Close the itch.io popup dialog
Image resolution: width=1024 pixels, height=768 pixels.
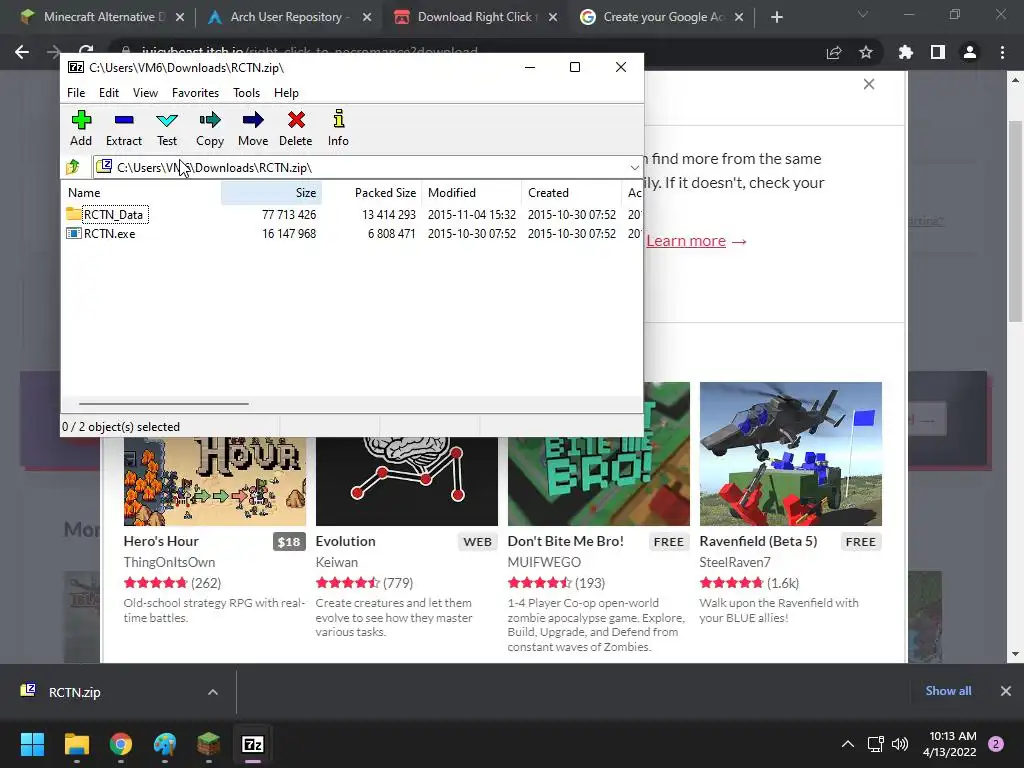(x=869, y=84)
